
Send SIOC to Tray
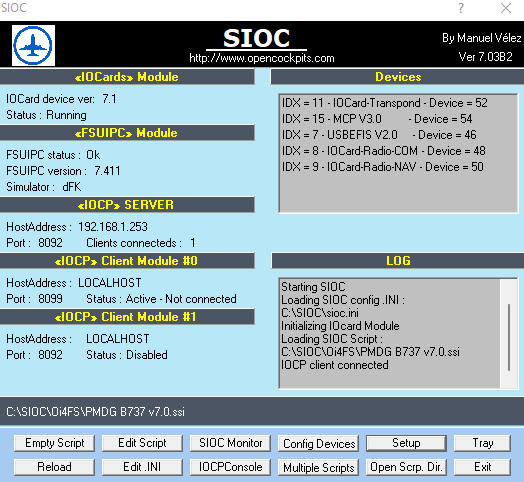tap(483, 443)
